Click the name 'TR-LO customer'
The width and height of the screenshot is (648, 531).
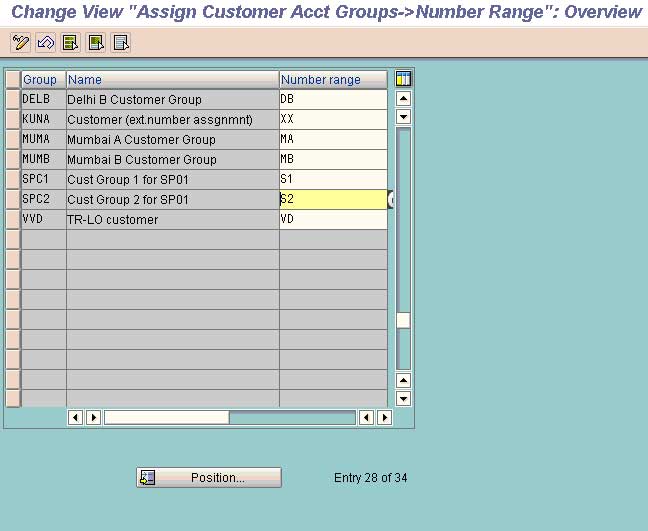coord(112,219)
